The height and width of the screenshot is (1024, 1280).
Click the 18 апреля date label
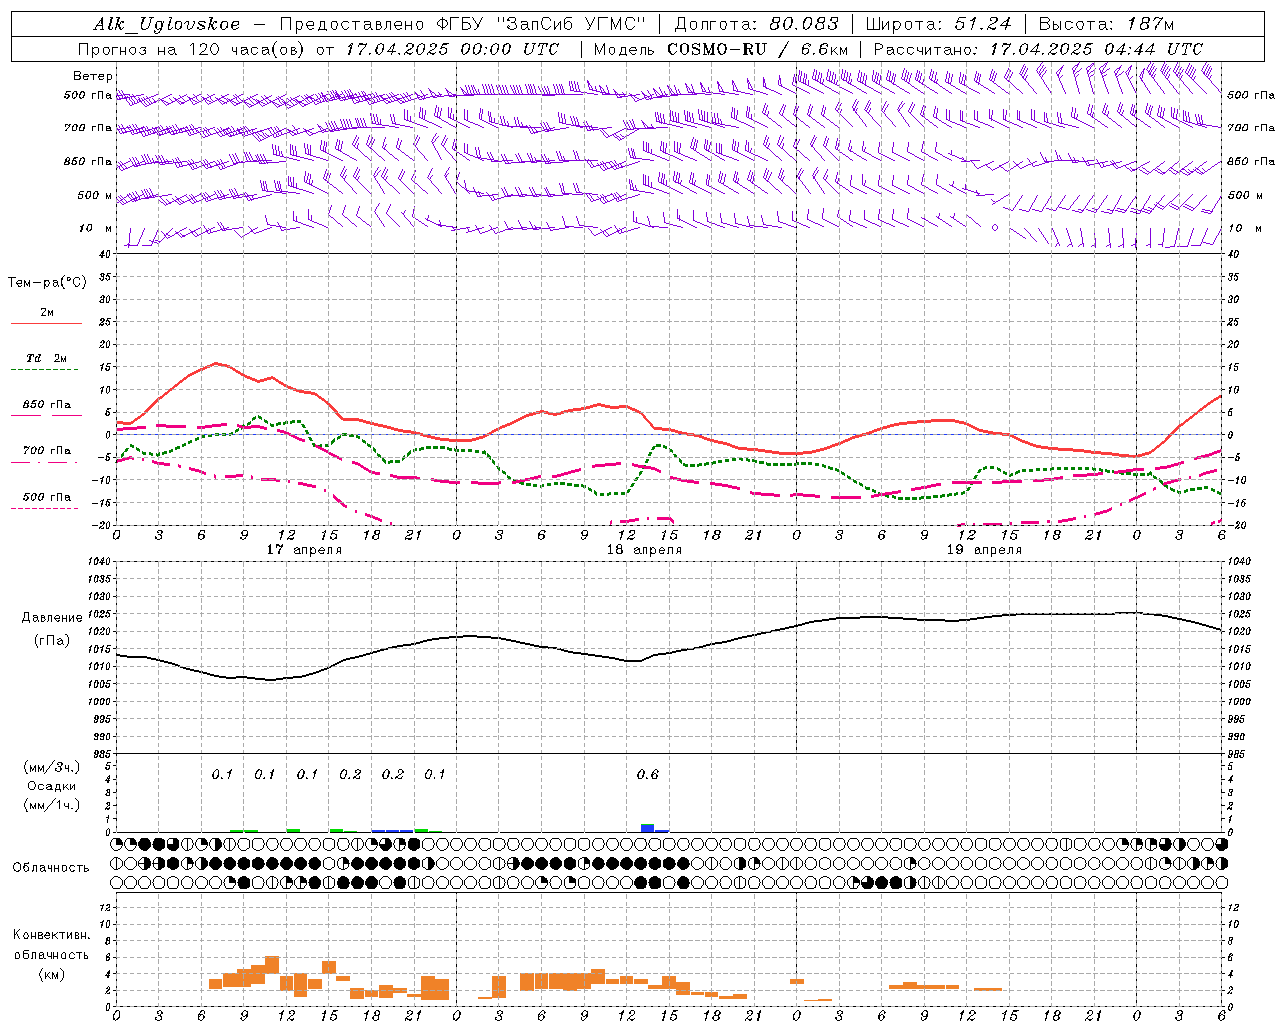(644, 550)
